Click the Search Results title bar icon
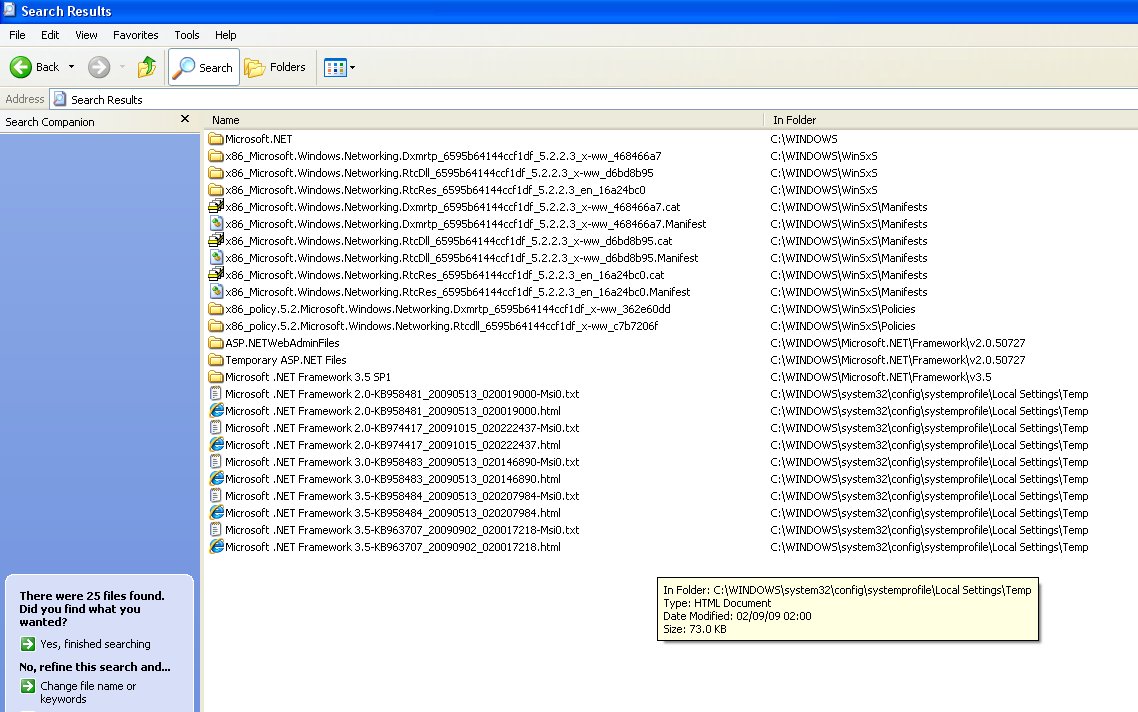This screenshot has width=1138, height=712. 9,10
